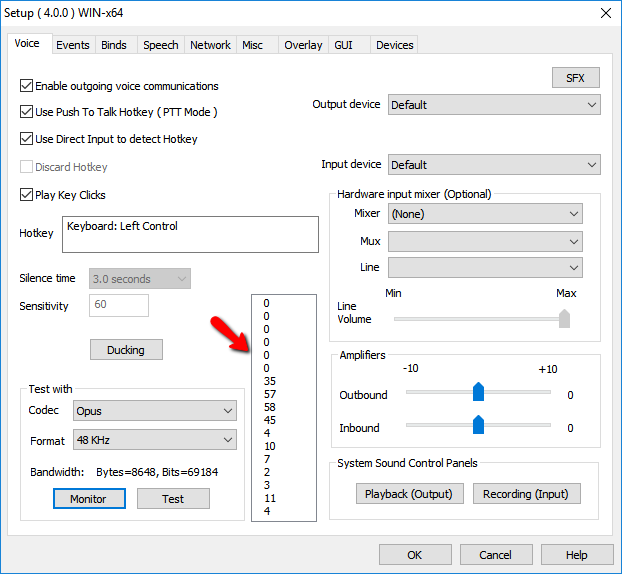Click the Discard Hotkey checkbox

[x=26, y=167]
